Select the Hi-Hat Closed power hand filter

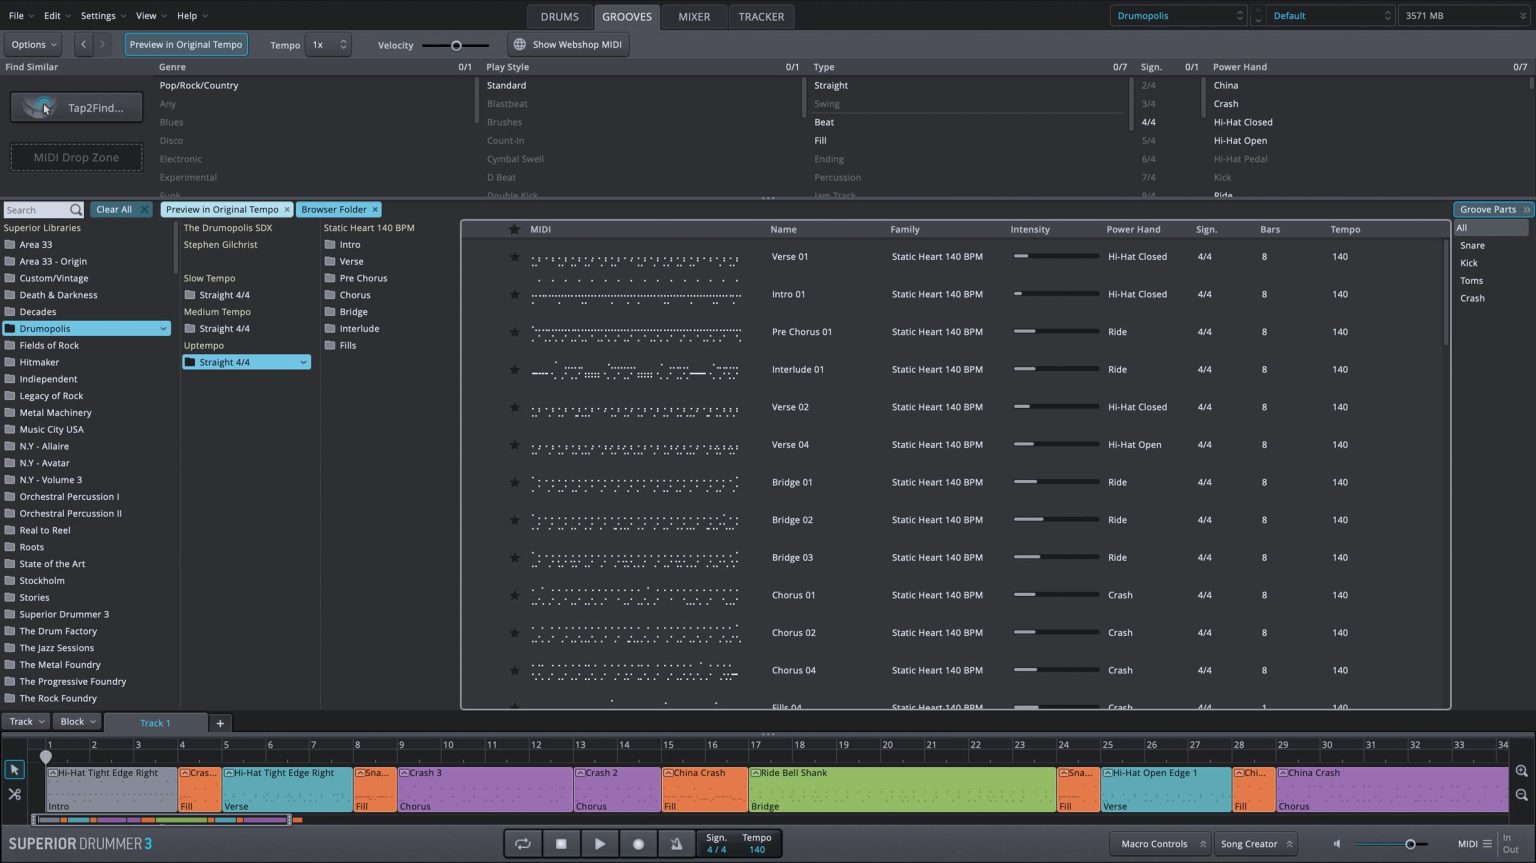pyautogui.click(x=1242, y=122)
